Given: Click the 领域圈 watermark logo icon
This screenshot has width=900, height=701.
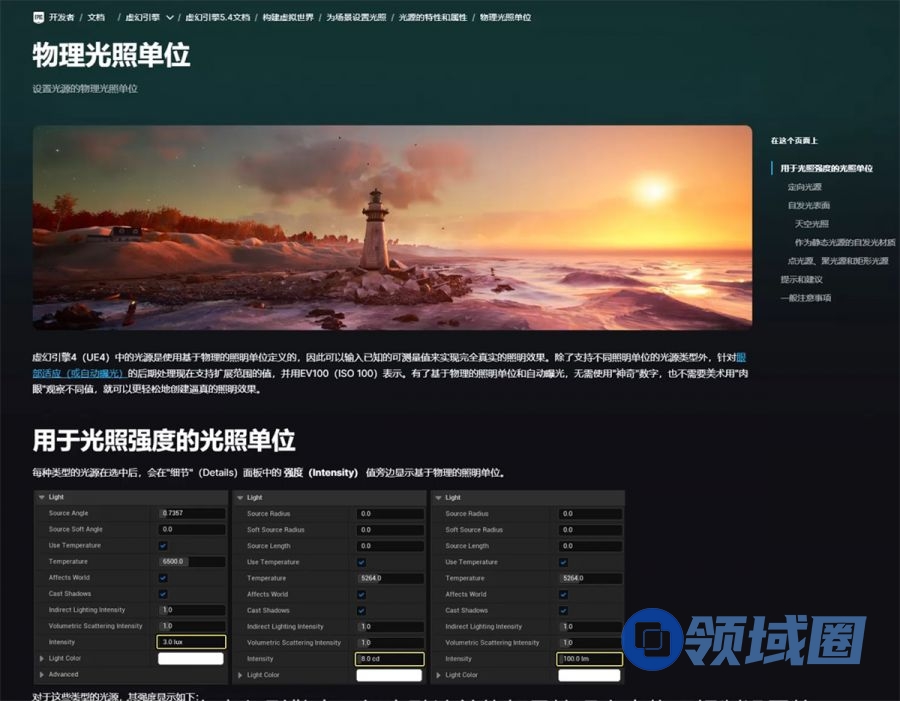Looking at the screenshot, I should pyautogui.click(x=653, y=639).
